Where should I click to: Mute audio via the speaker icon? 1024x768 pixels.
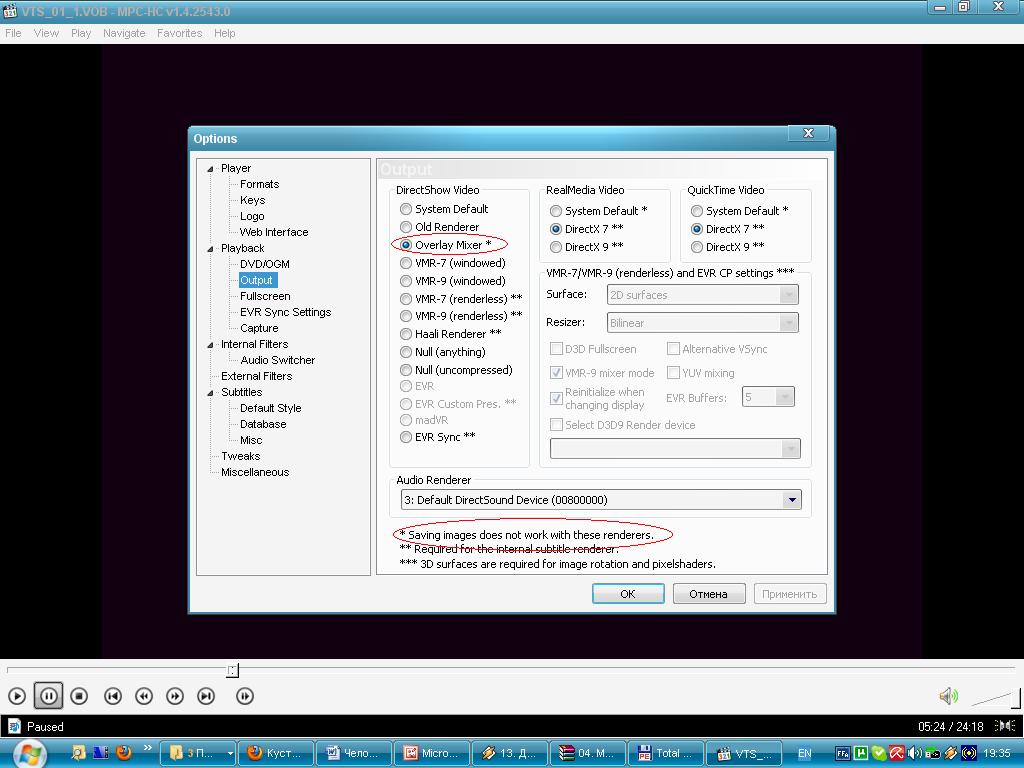(x=948, y=696)
